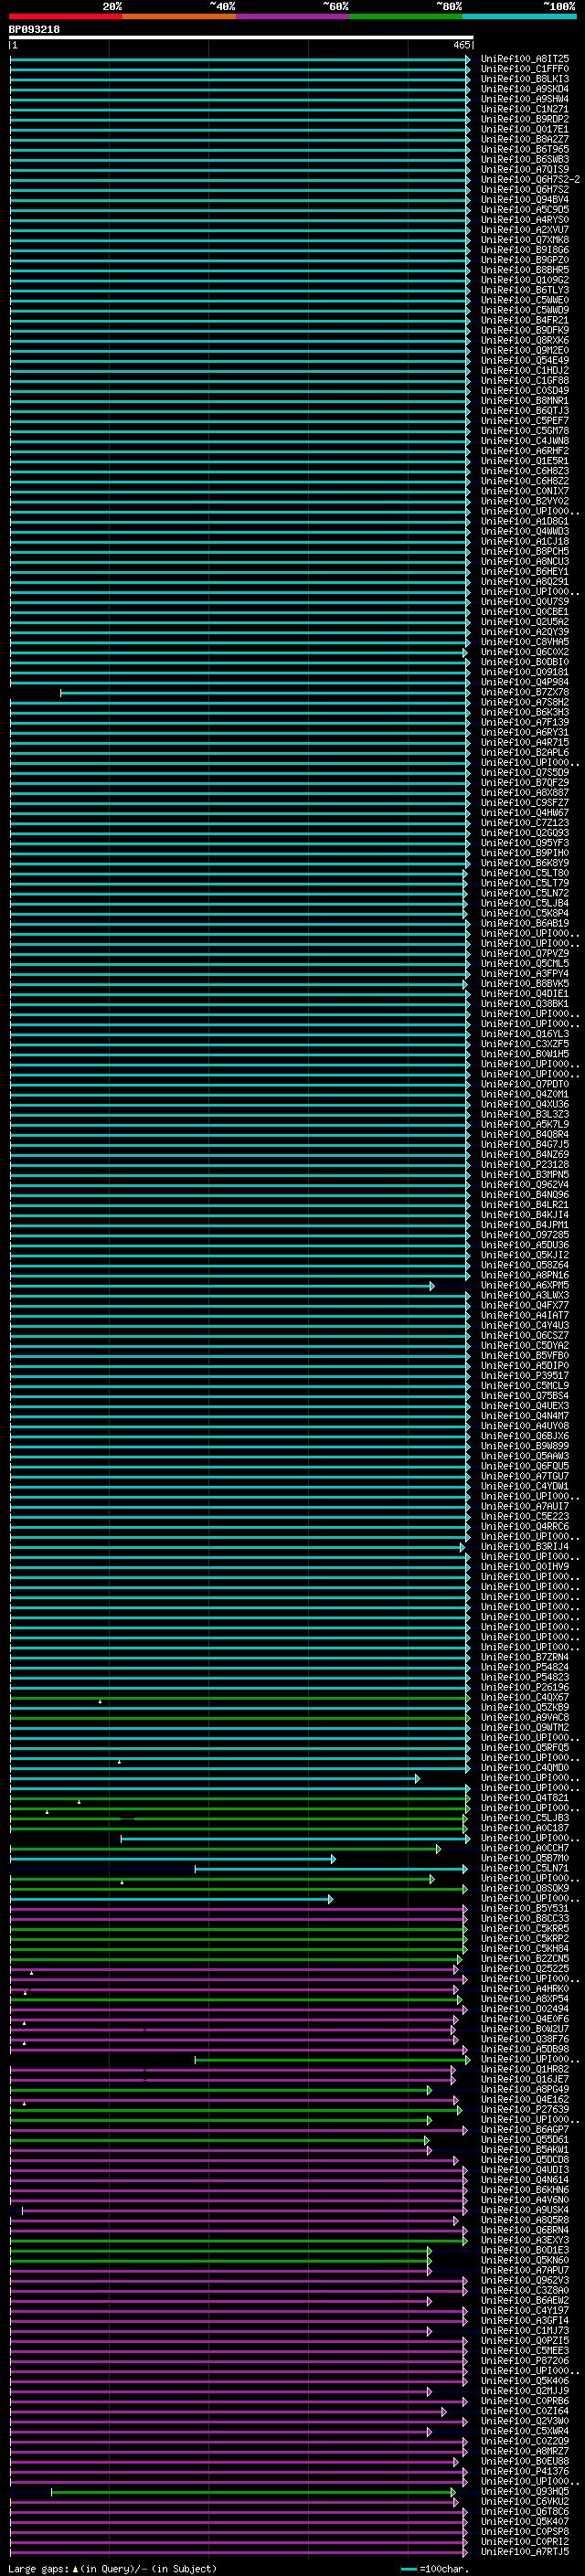Viewport: 585px width, 2576px height.
Task: Click the orange ~40% identity scale segment
Action: [179, 16]
